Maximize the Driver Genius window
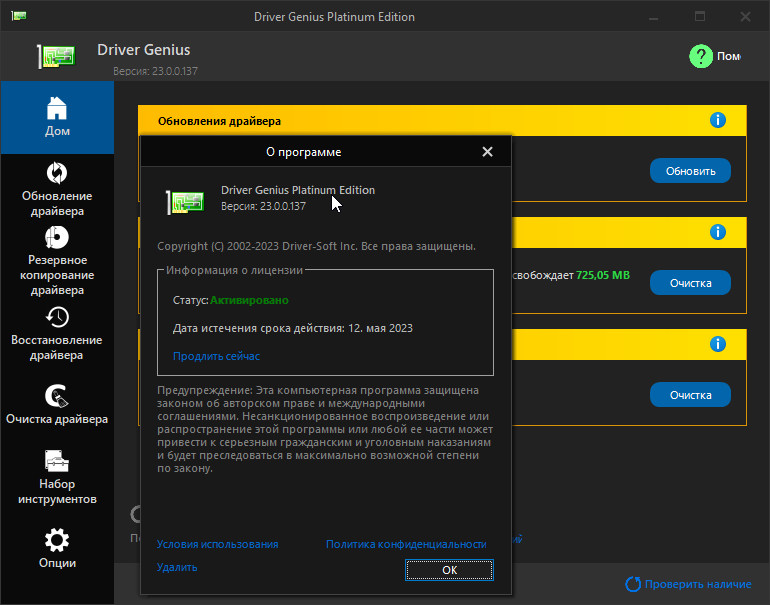The width and height of the screenshot is (770, 605). [x=700, y=17]
